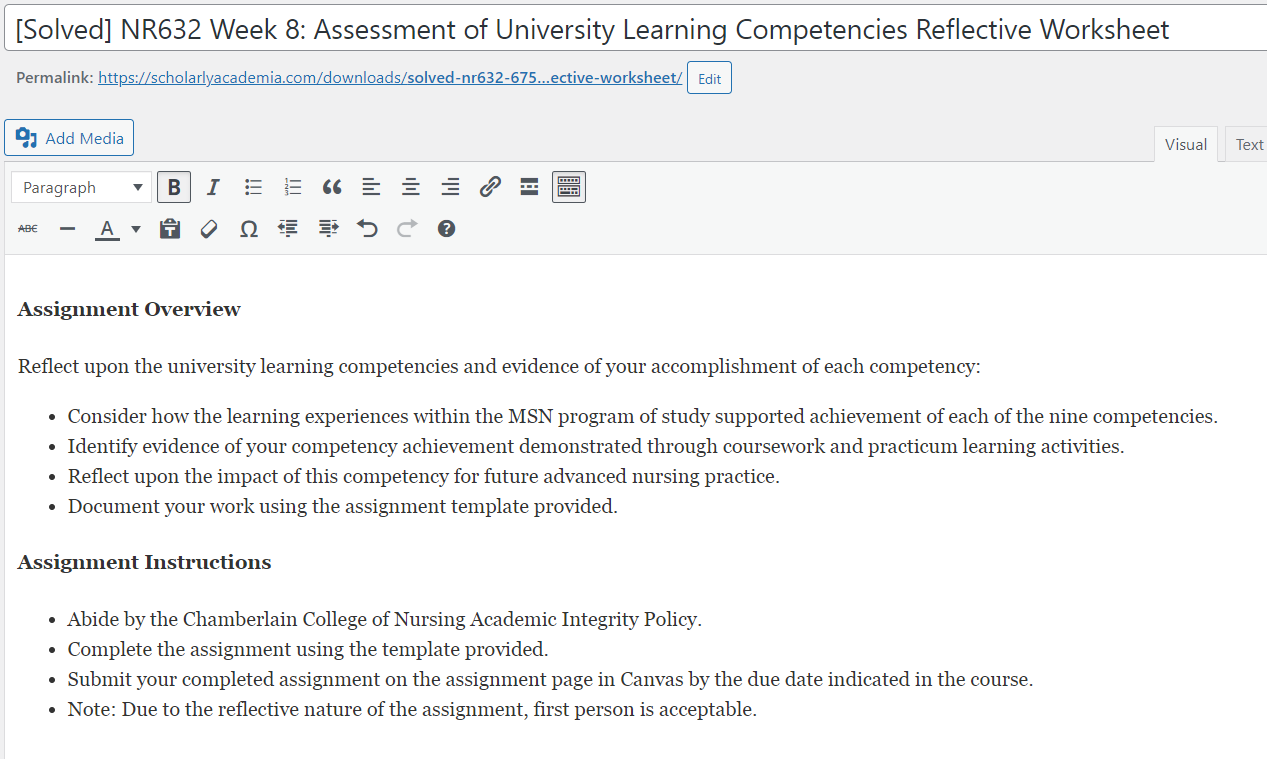1267x759 pixels.
Task: Click the Paste as text icon
Action: [170, 229]
